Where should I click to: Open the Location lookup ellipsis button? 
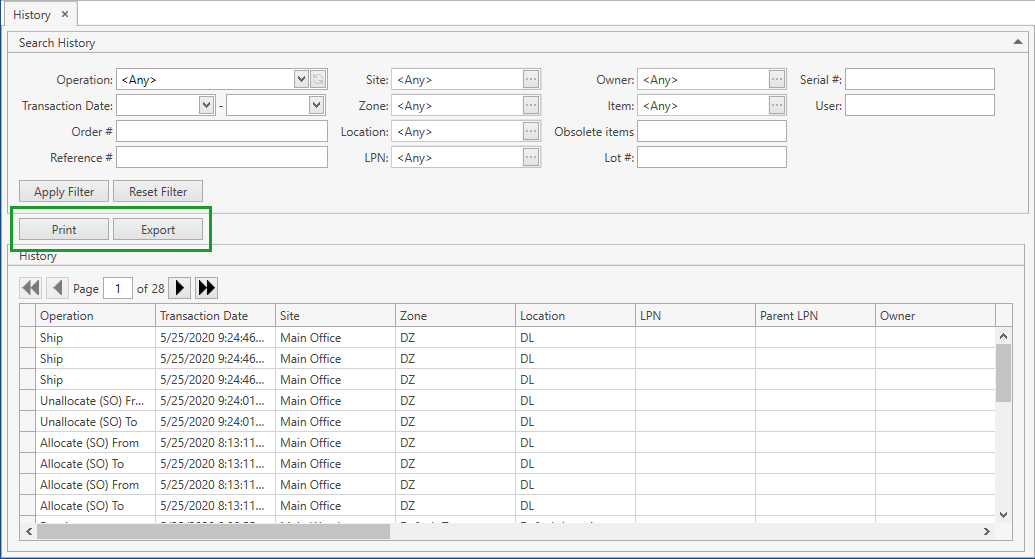point(531,132)
